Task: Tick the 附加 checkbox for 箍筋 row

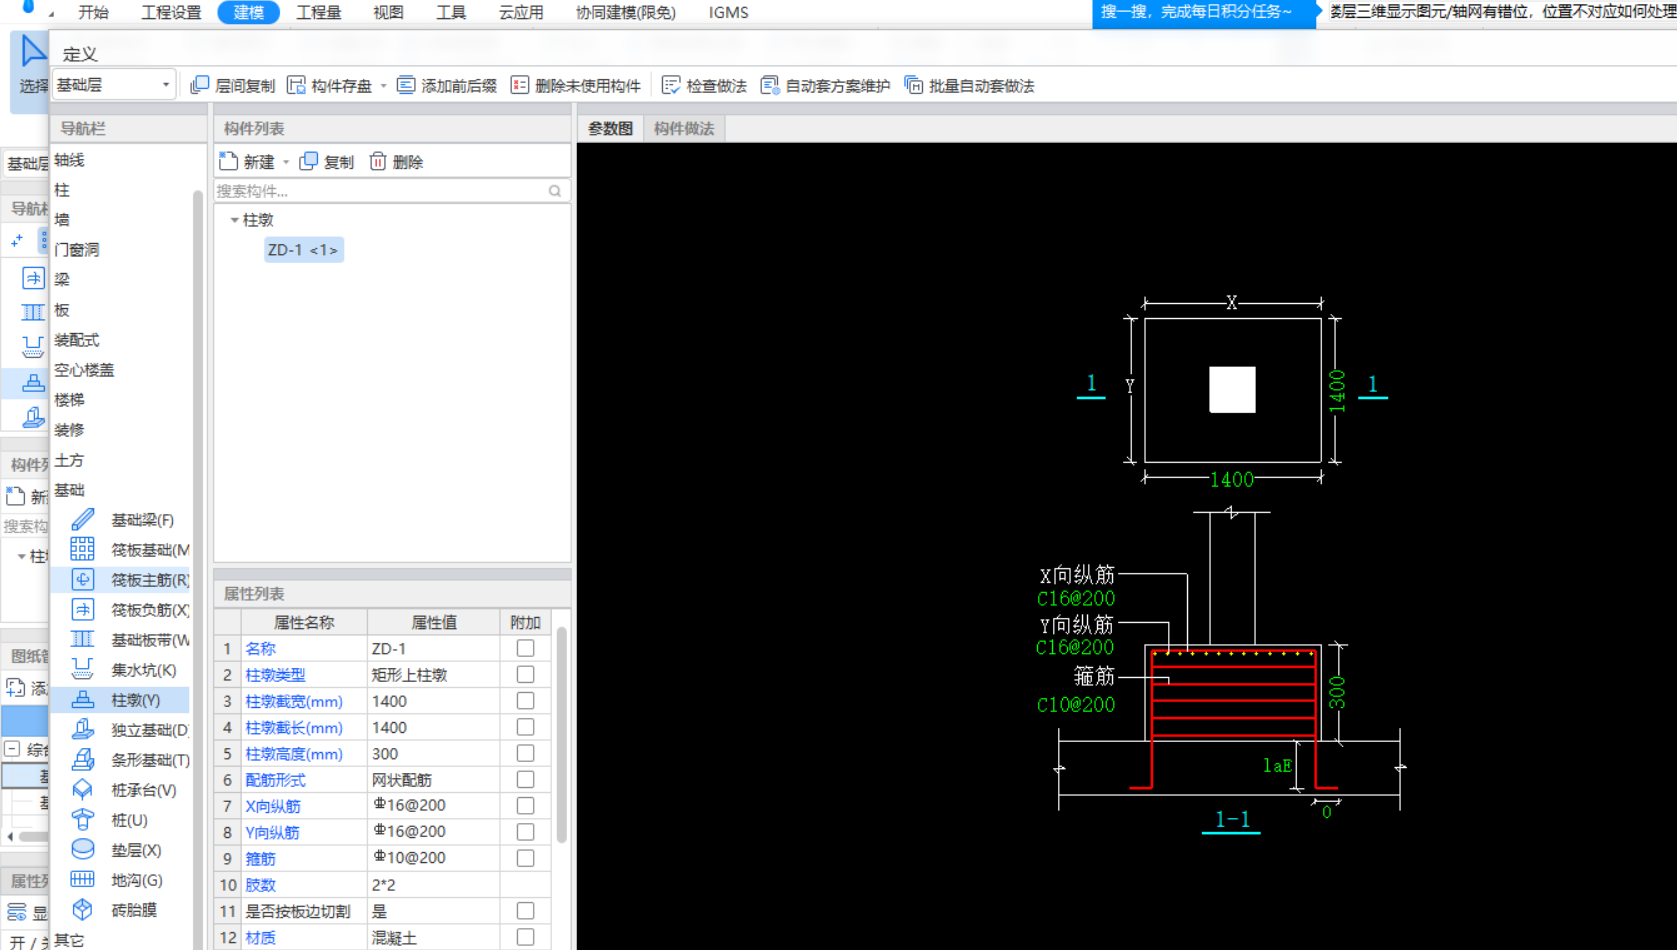Action: [x=525, y=858]
